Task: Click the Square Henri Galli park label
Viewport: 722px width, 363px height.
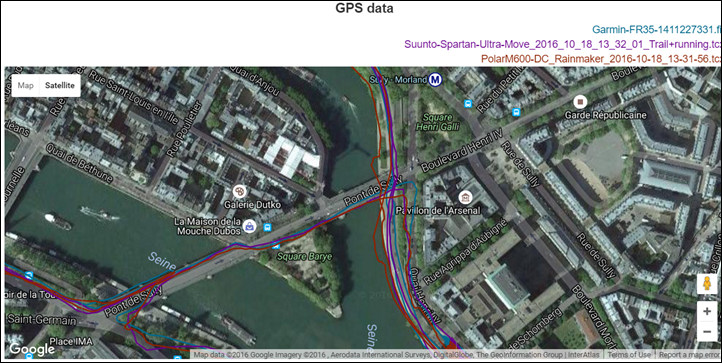Action: (438, 122)
